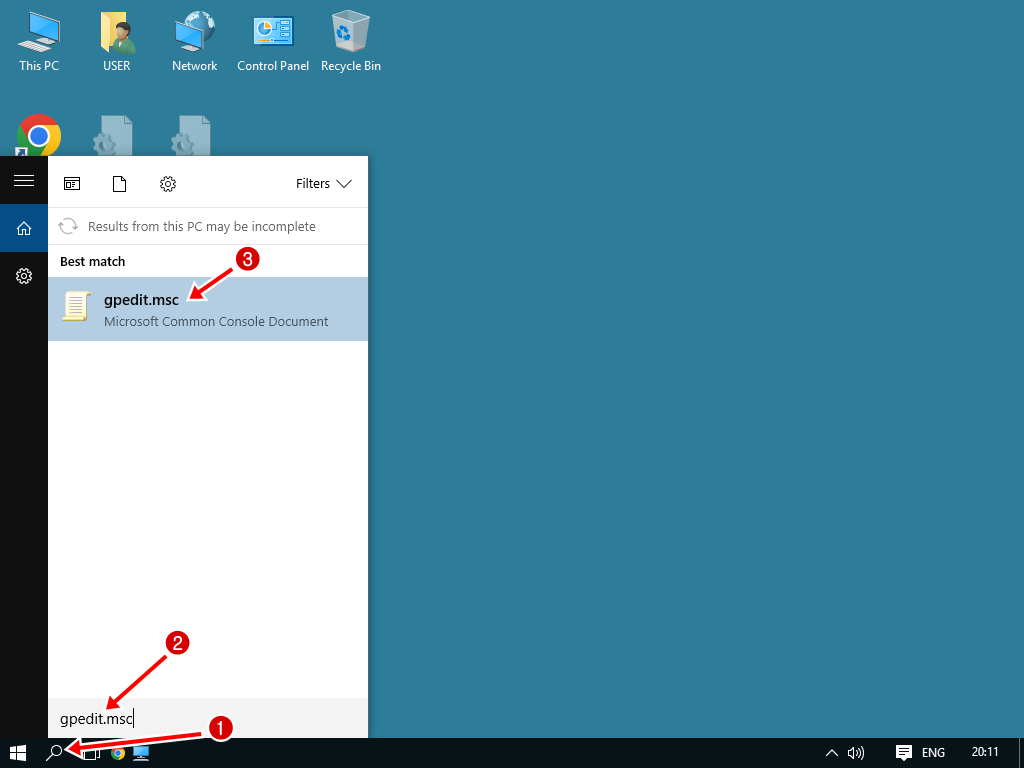1024x768 pixels.
Task: Open the Windows Start menu
Action: coord(18,753)
